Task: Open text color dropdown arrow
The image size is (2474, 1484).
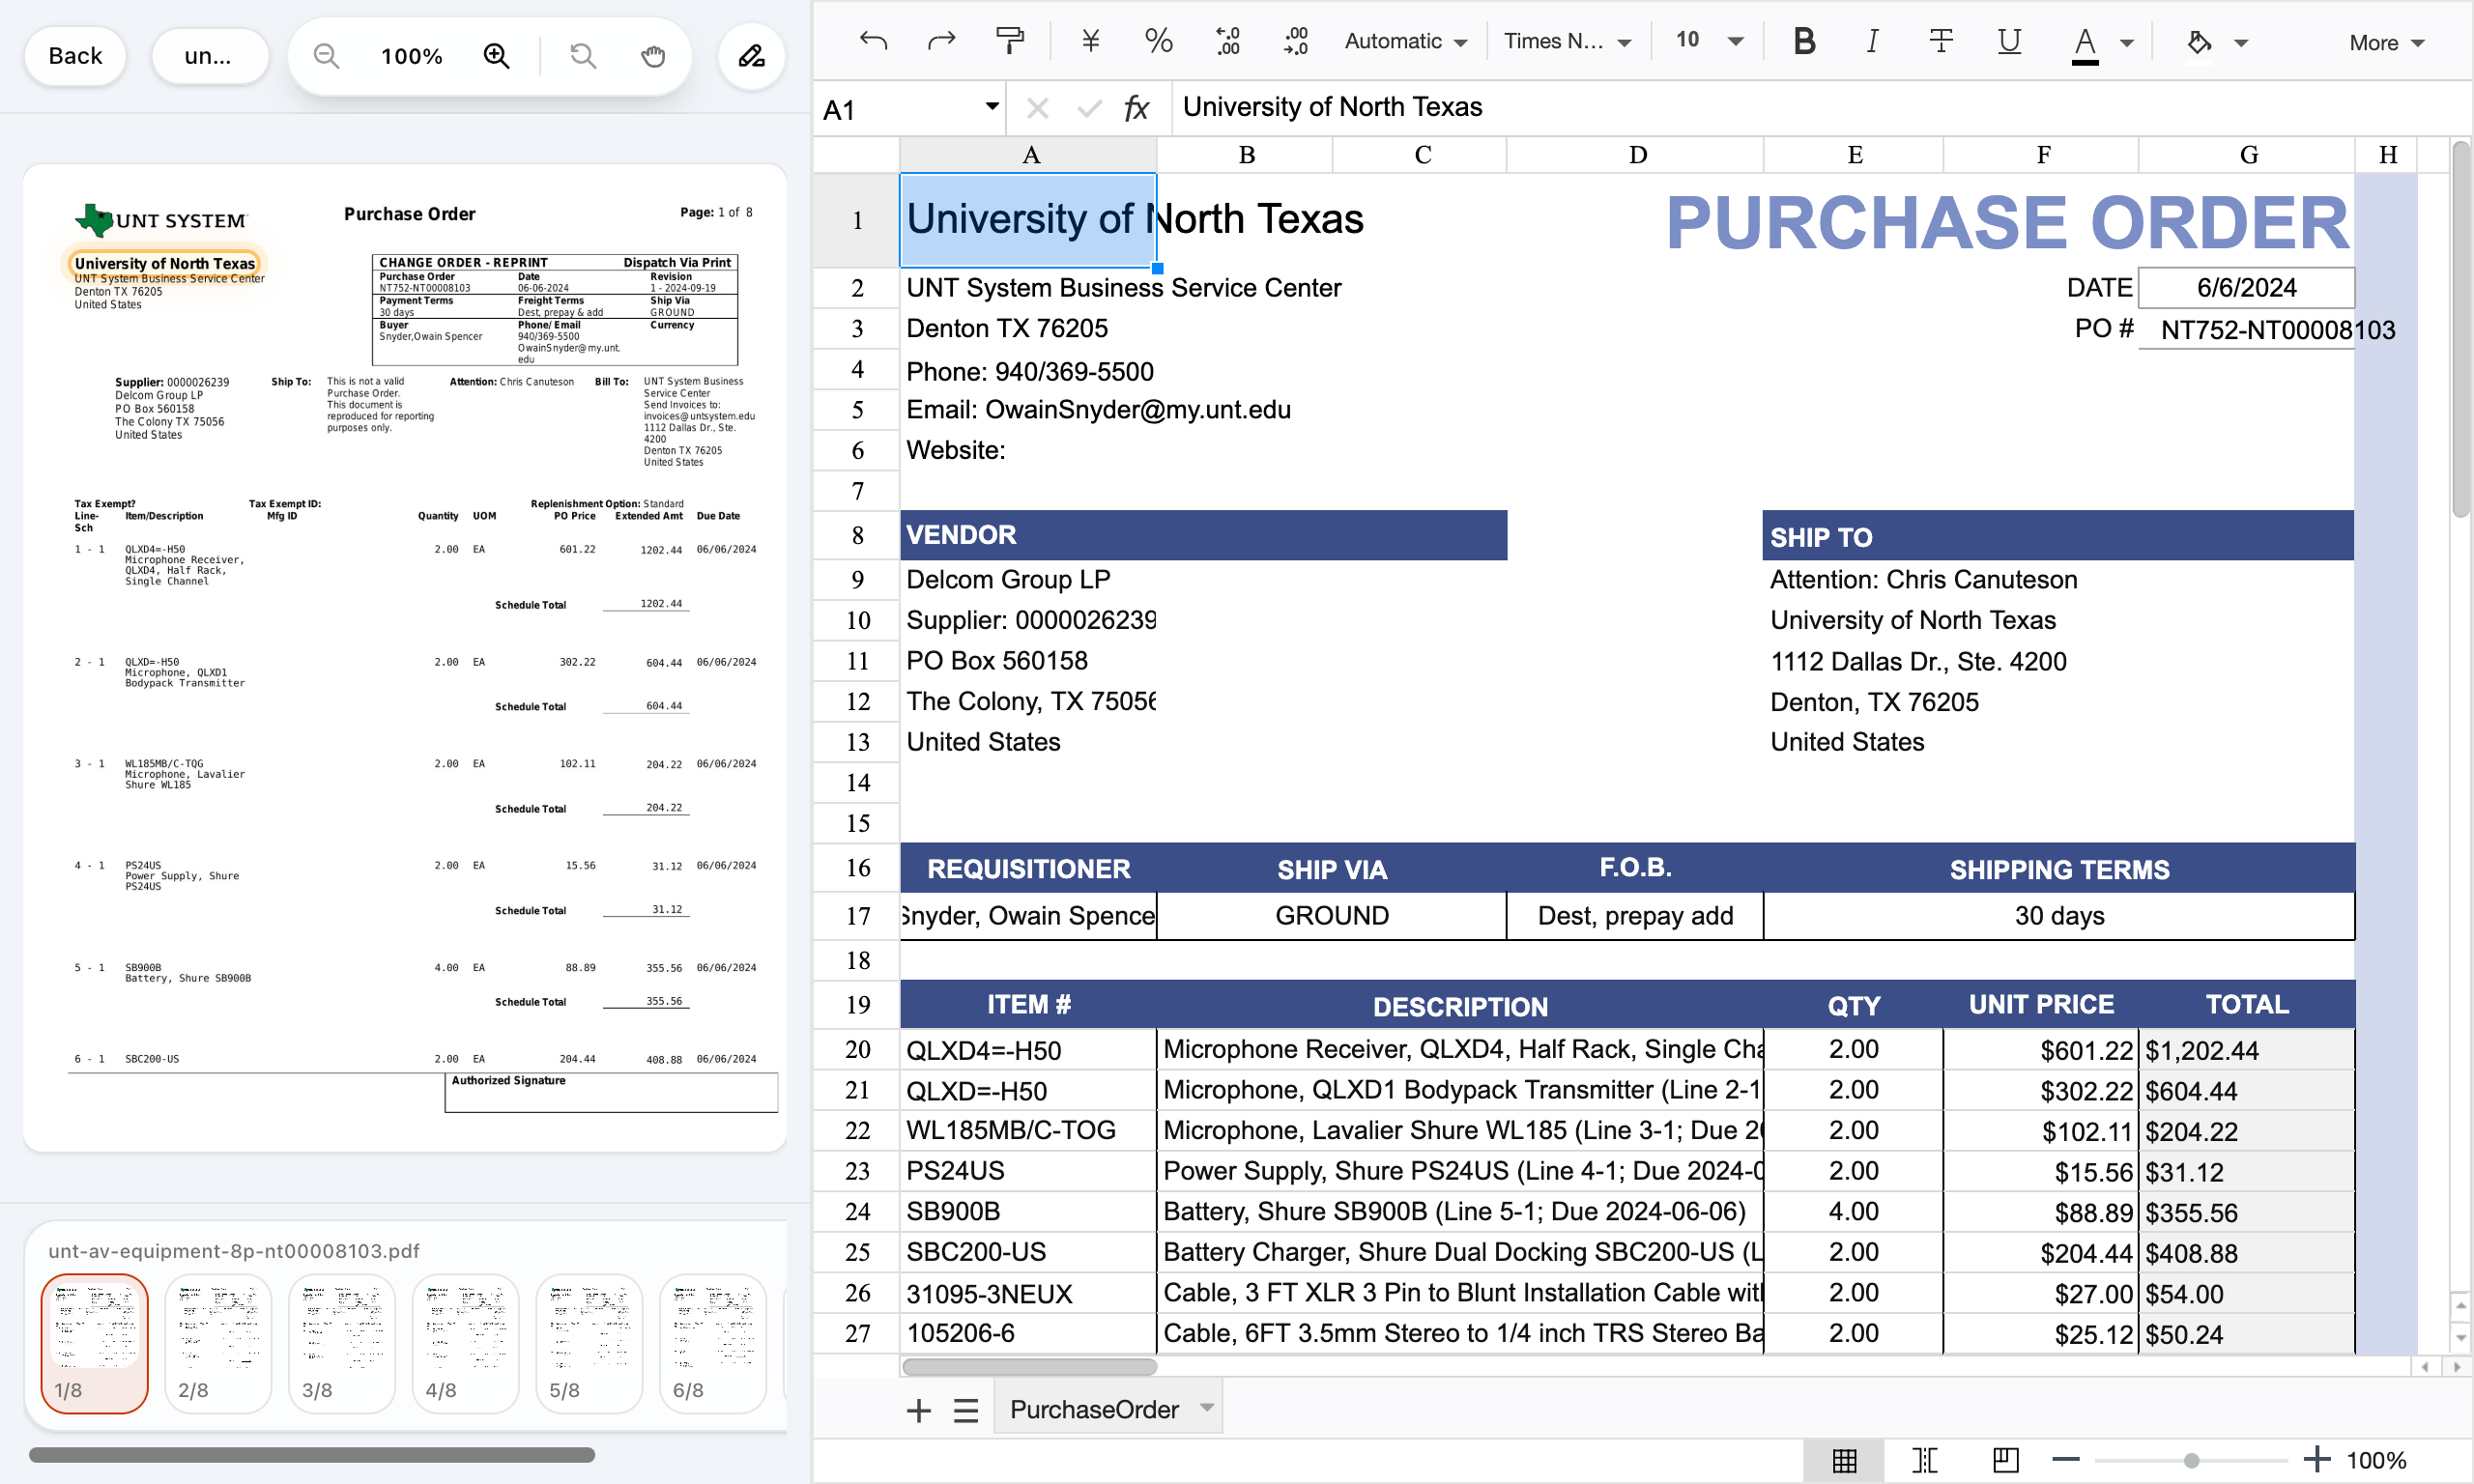Action: coord(2127,43)
